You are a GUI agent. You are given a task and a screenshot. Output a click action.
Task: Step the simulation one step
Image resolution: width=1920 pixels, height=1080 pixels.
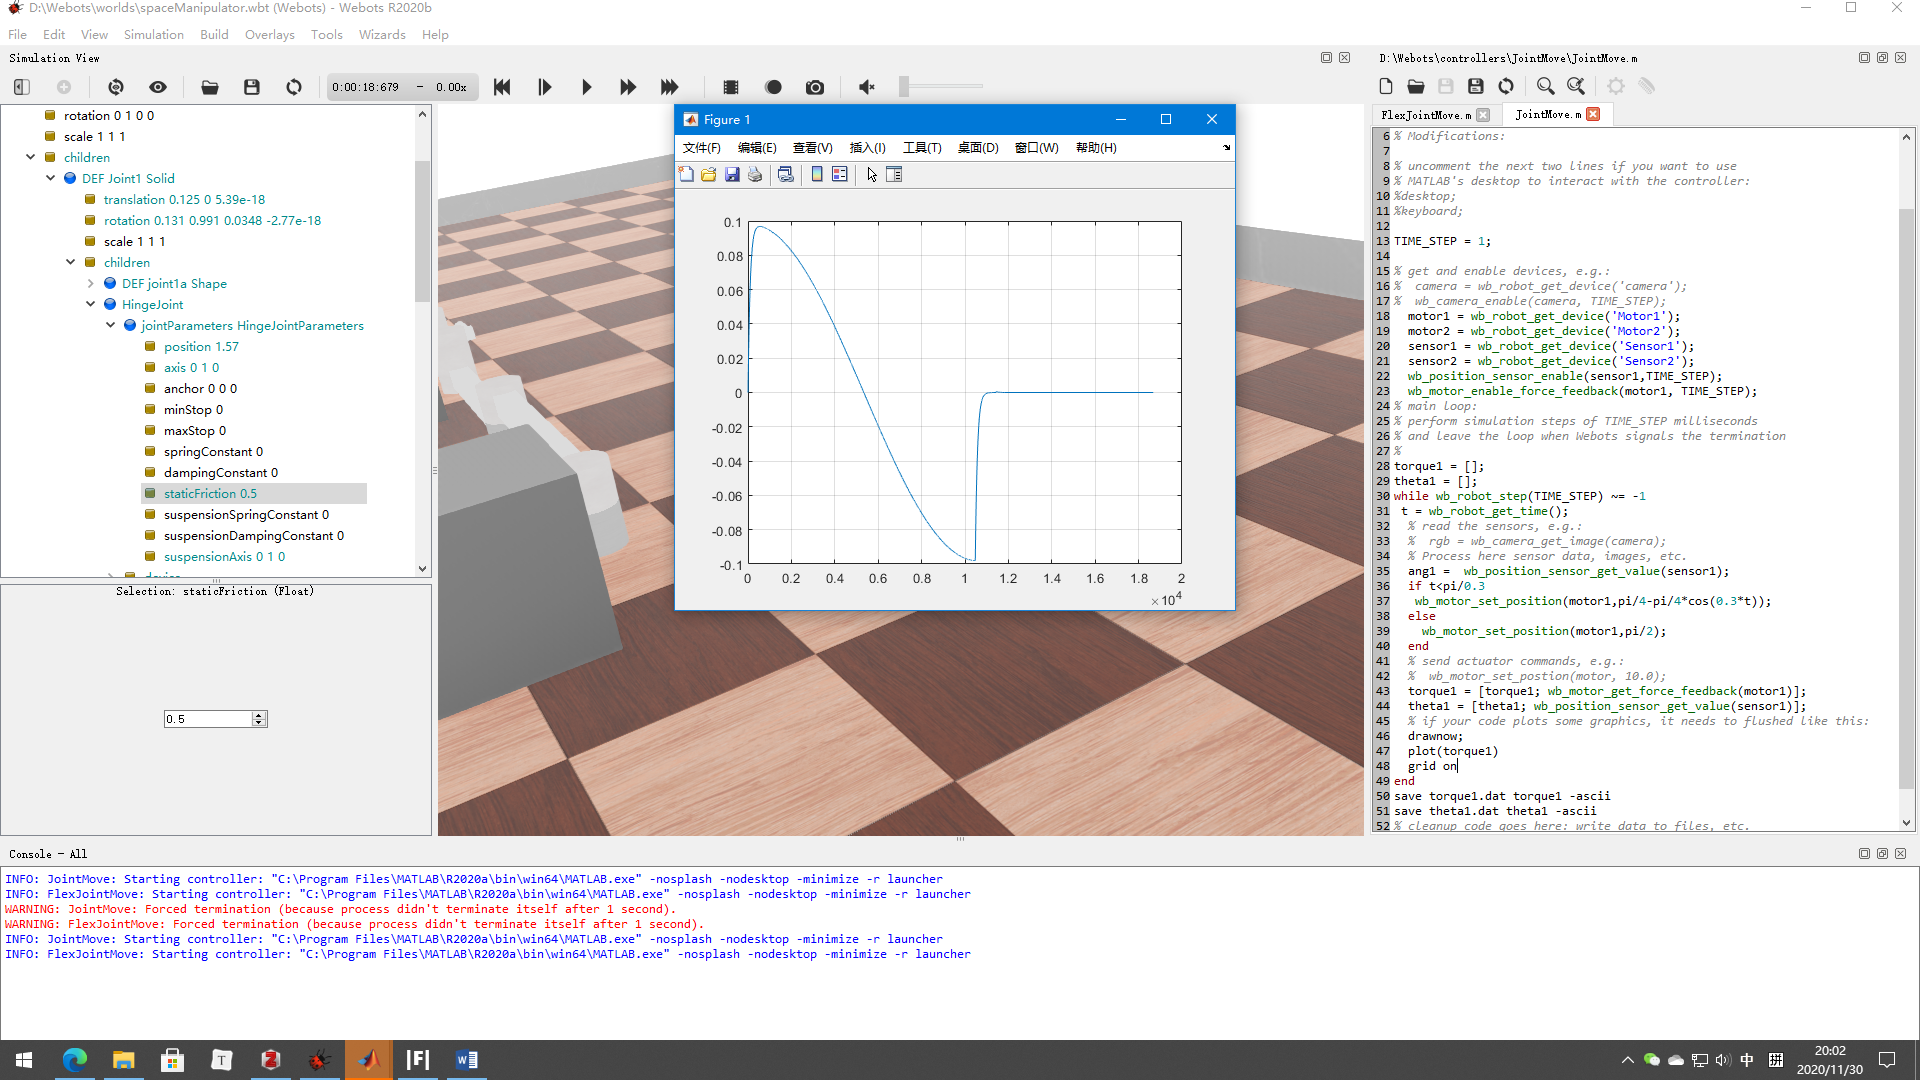click(544, 87)
